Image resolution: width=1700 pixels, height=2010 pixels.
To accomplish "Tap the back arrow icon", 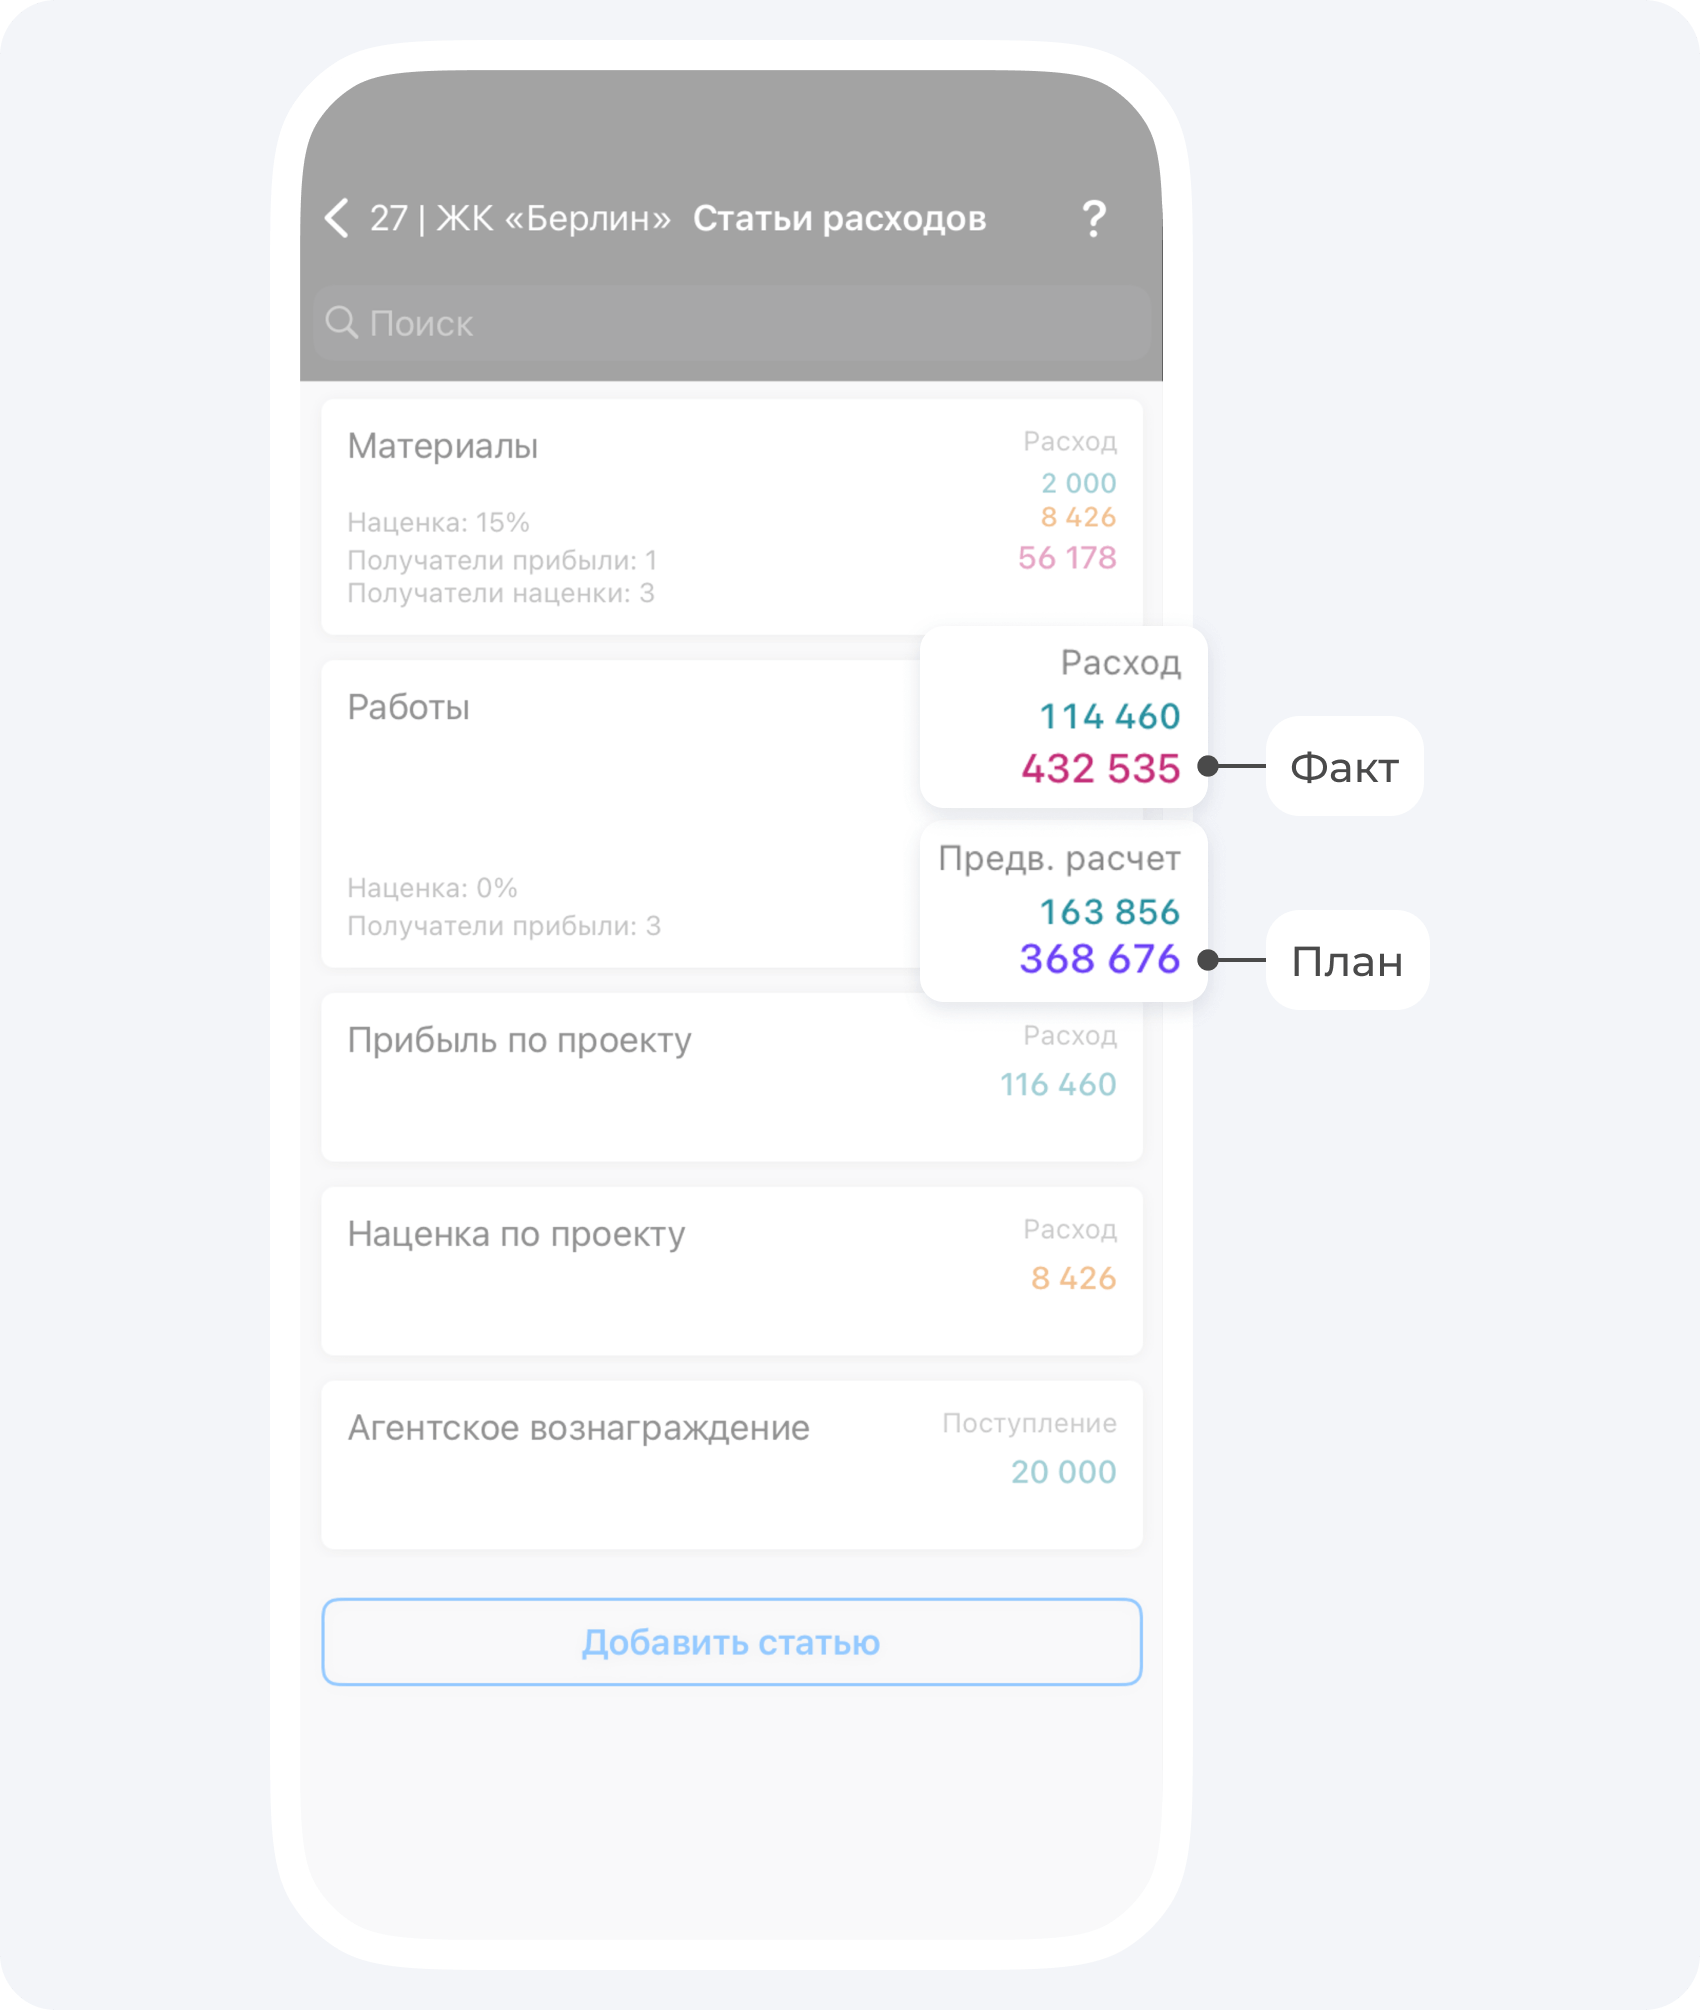I will pyautogui.click(x=337, y=218).
